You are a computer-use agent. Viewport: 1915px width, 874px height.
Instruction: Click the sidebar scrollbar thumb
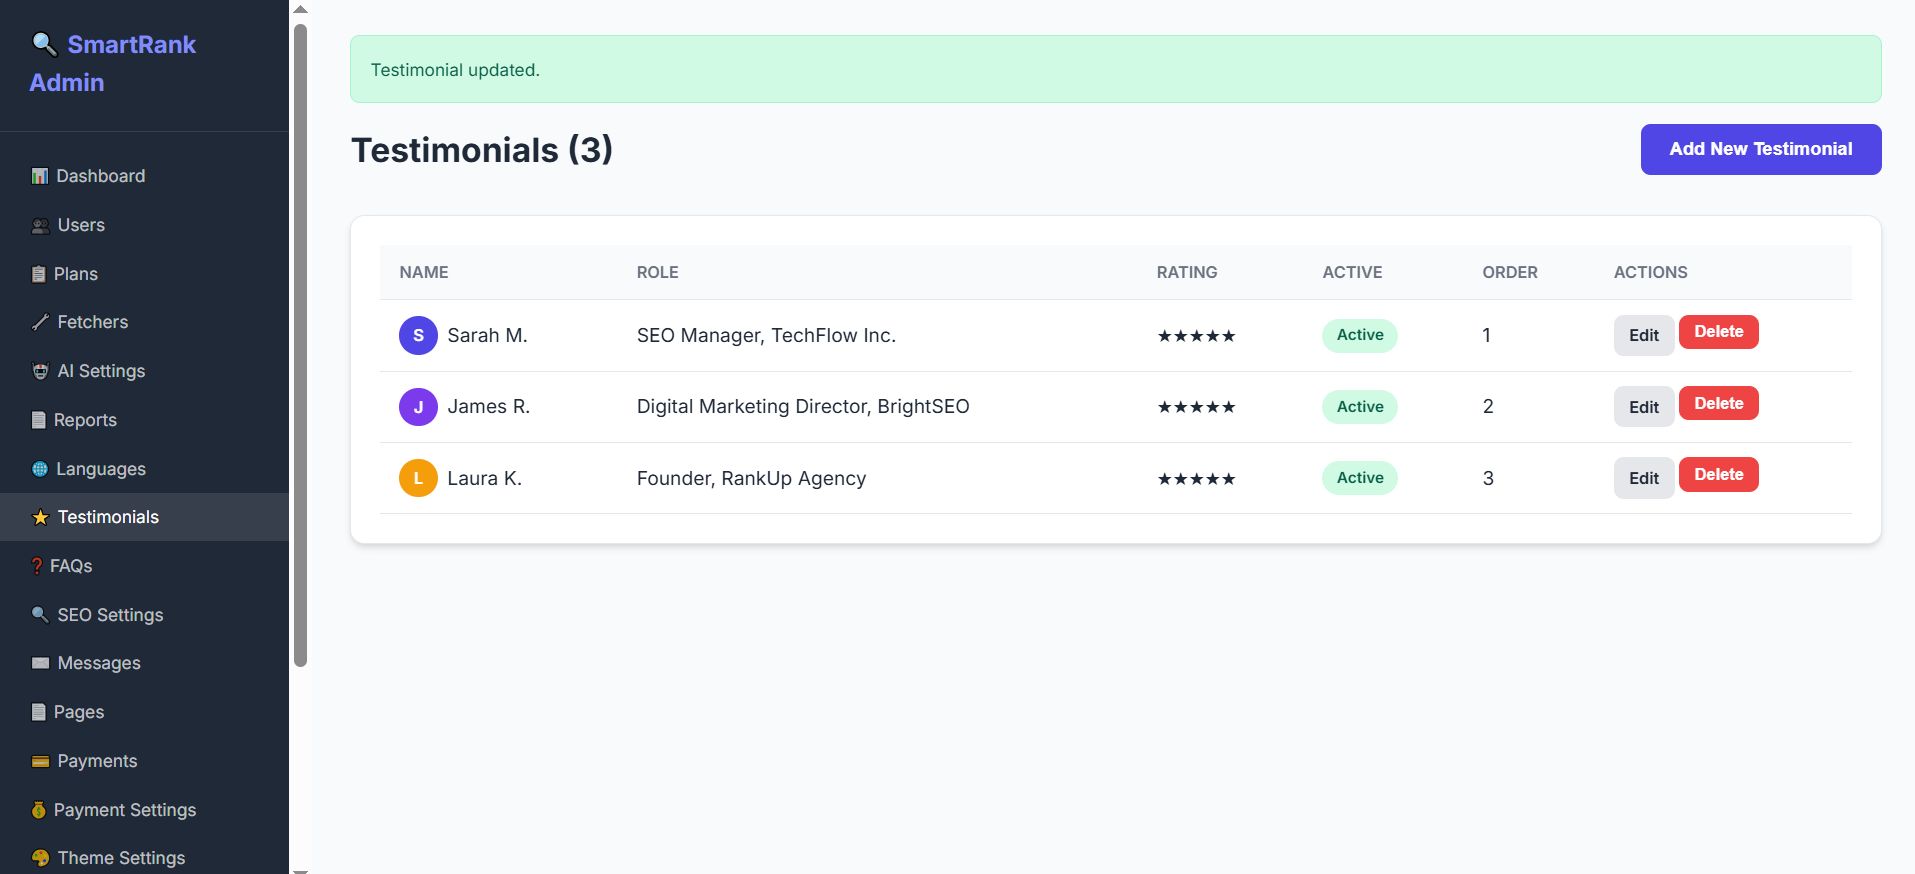300,345
